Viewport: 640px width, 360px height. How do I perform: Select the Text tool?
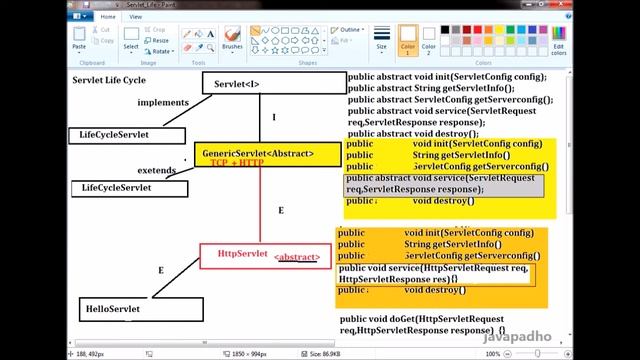click(211, 34)
